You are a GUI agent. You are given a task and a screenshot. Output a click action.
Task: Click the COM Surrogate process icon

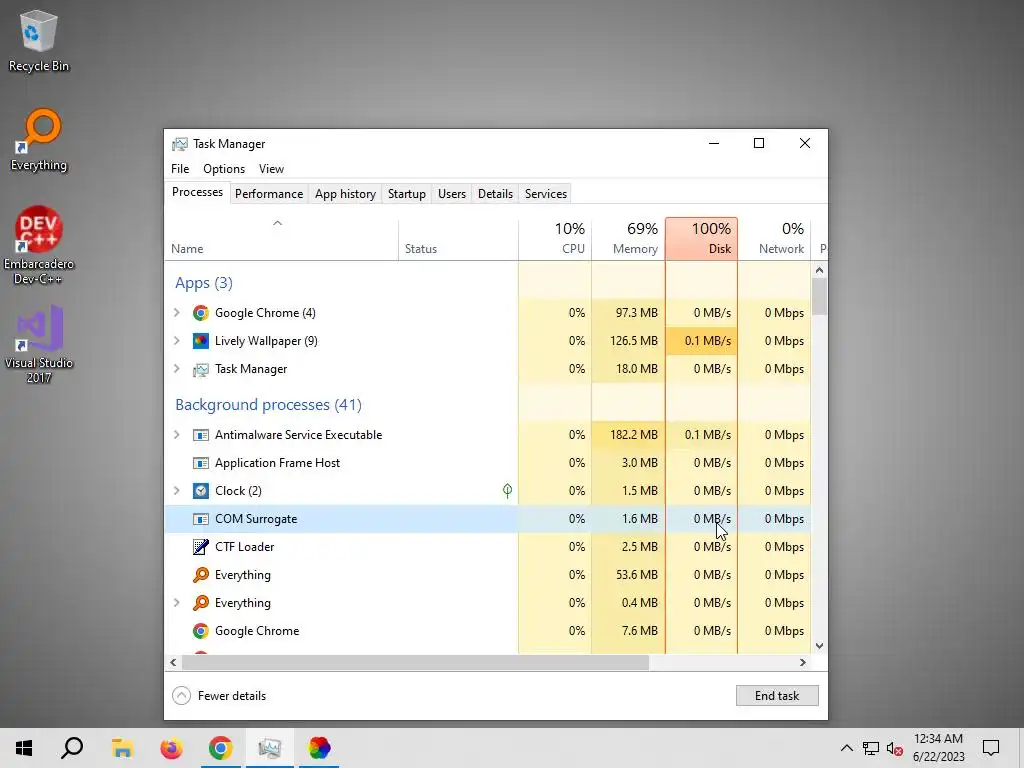click(x=200, y=519)
